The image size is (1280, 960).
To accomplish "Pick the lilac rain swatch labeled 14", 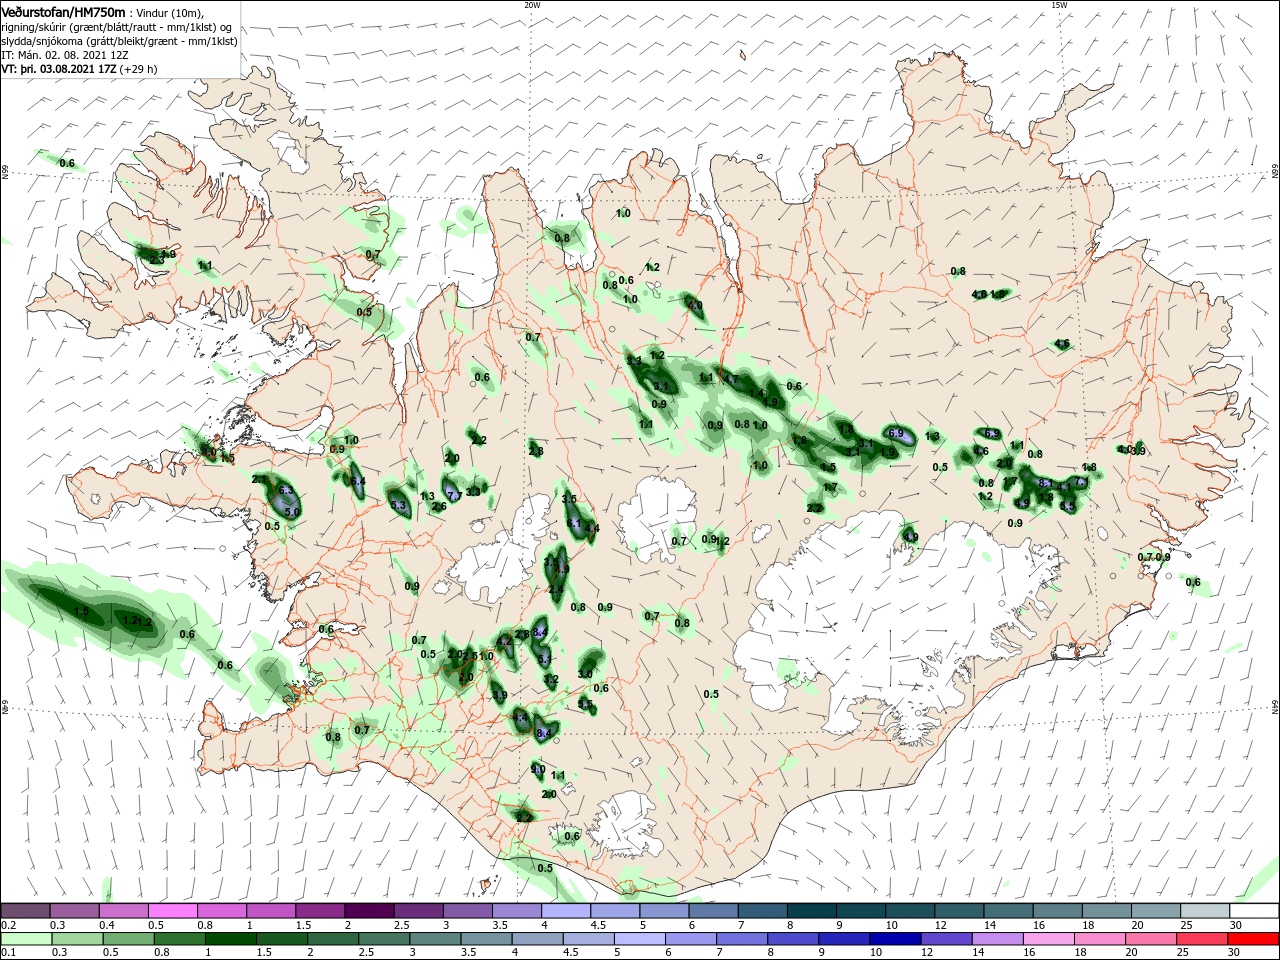I will pos(997,939).
